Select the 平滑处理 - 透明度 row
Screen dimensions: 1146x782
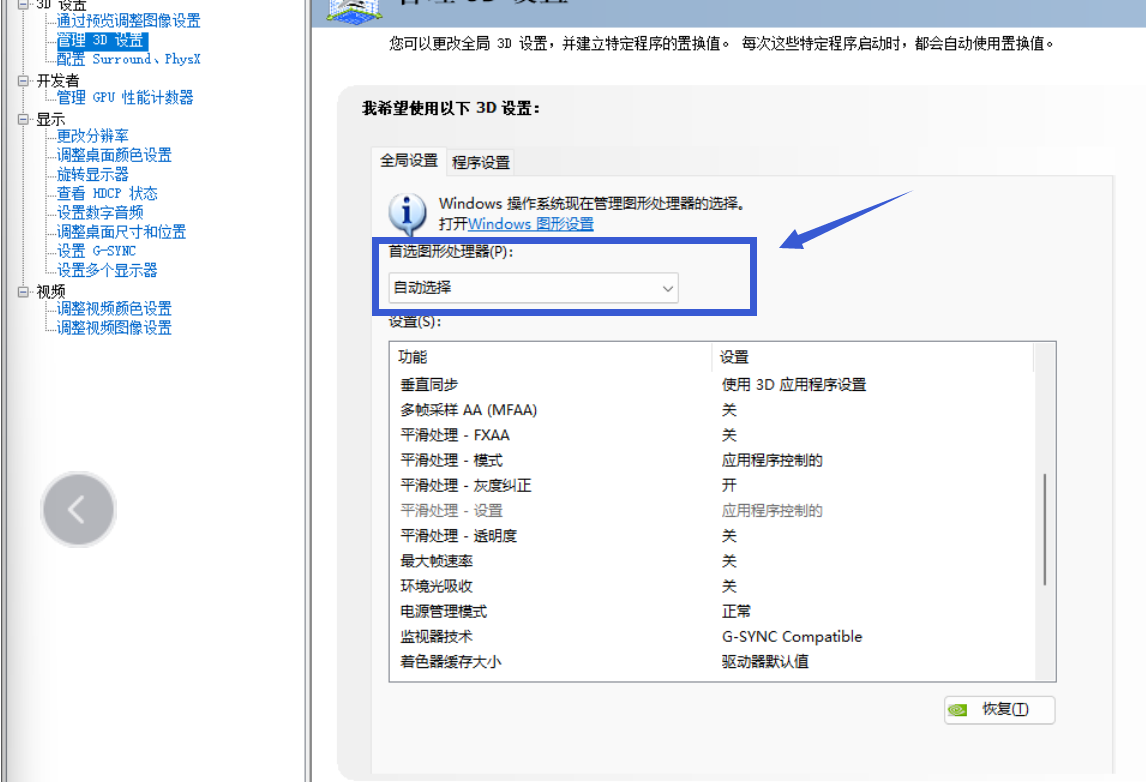pos(713,536)
